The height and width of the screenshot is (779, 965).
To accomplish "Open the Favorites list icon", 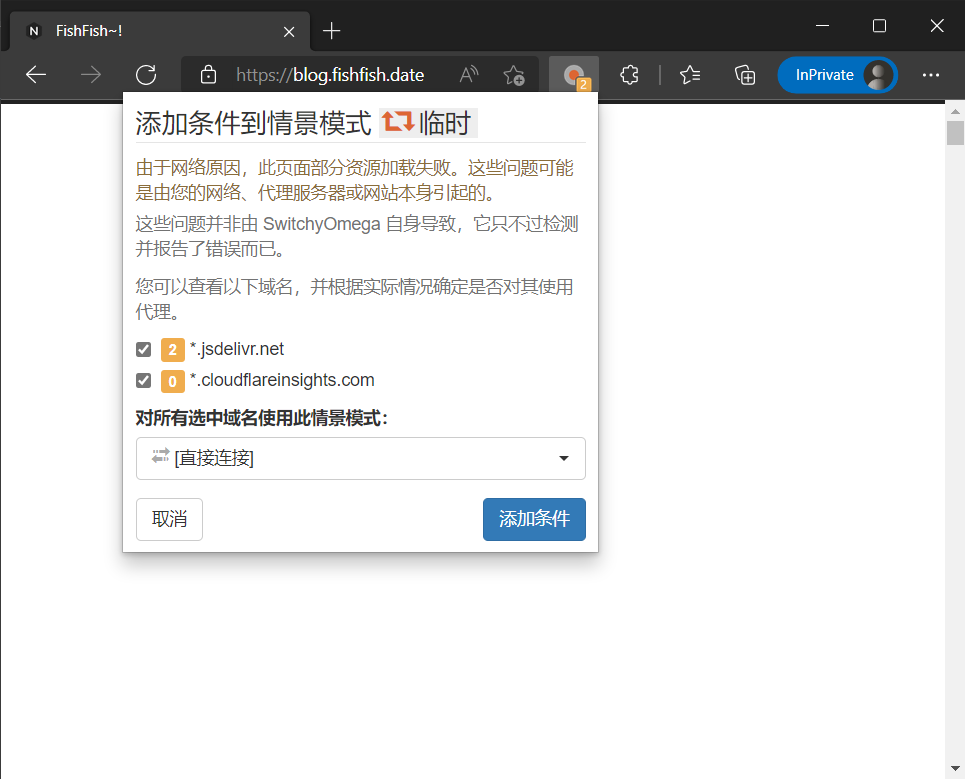I will click(x=690, y=75).
